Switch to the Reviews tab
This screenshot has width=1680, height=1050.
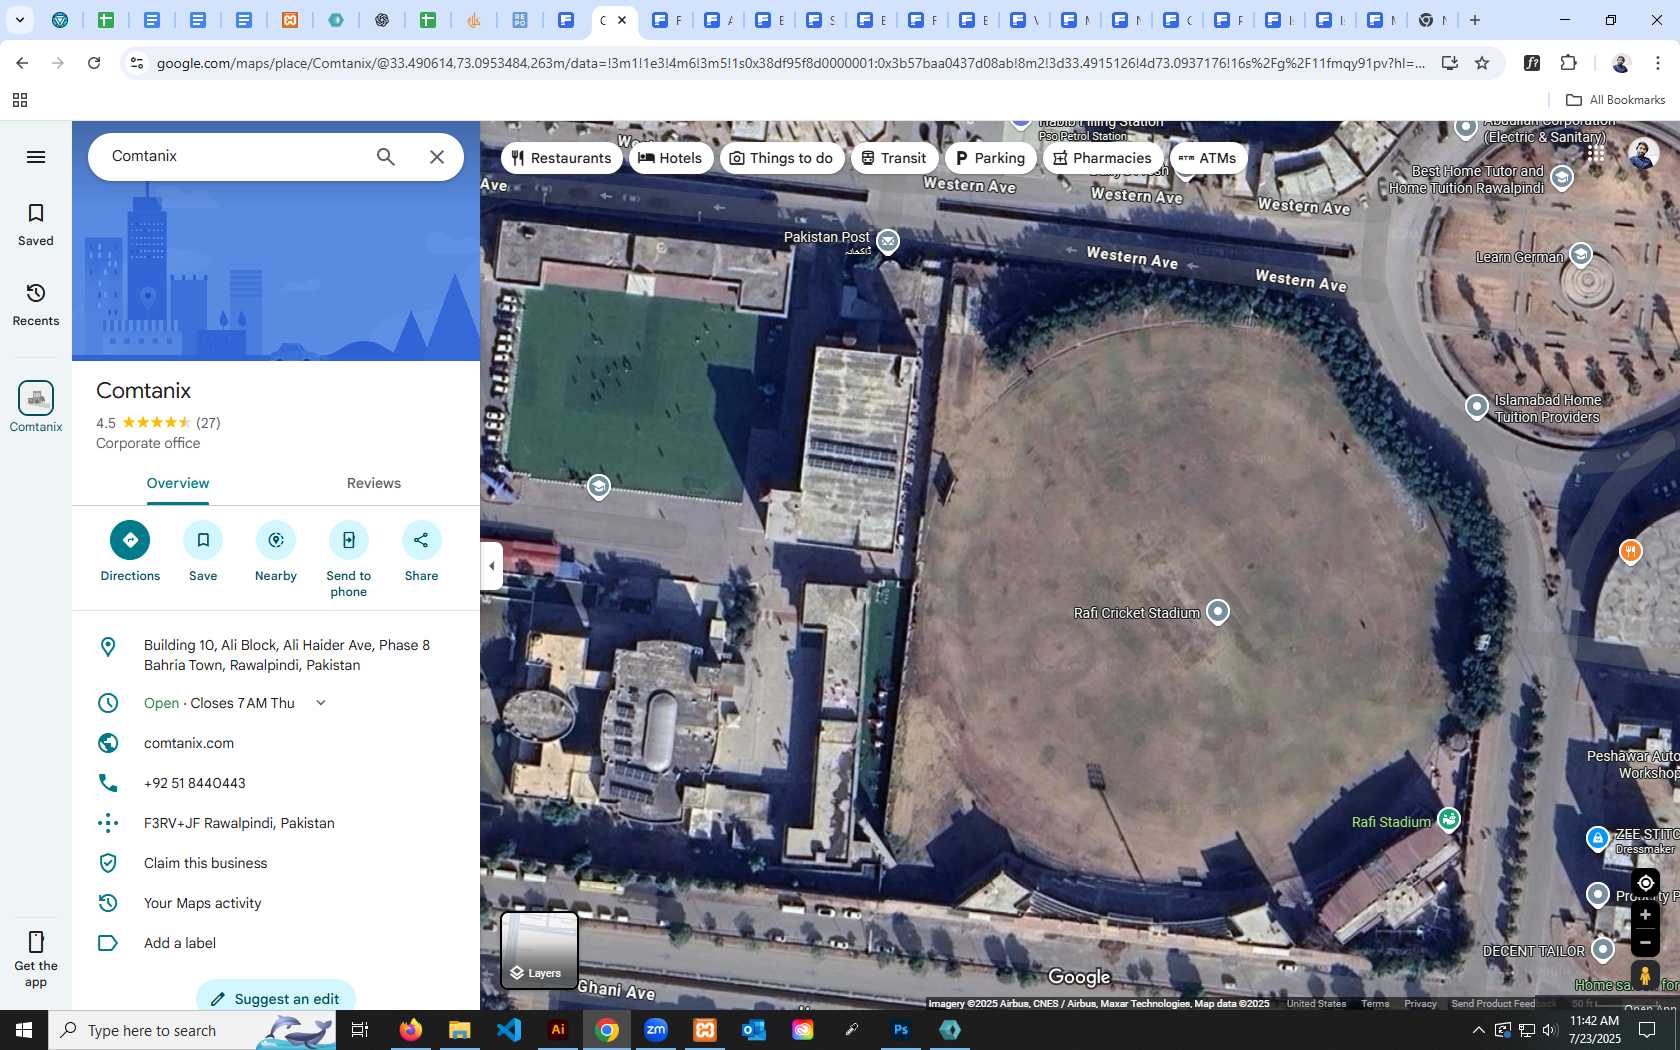point(374,483)
